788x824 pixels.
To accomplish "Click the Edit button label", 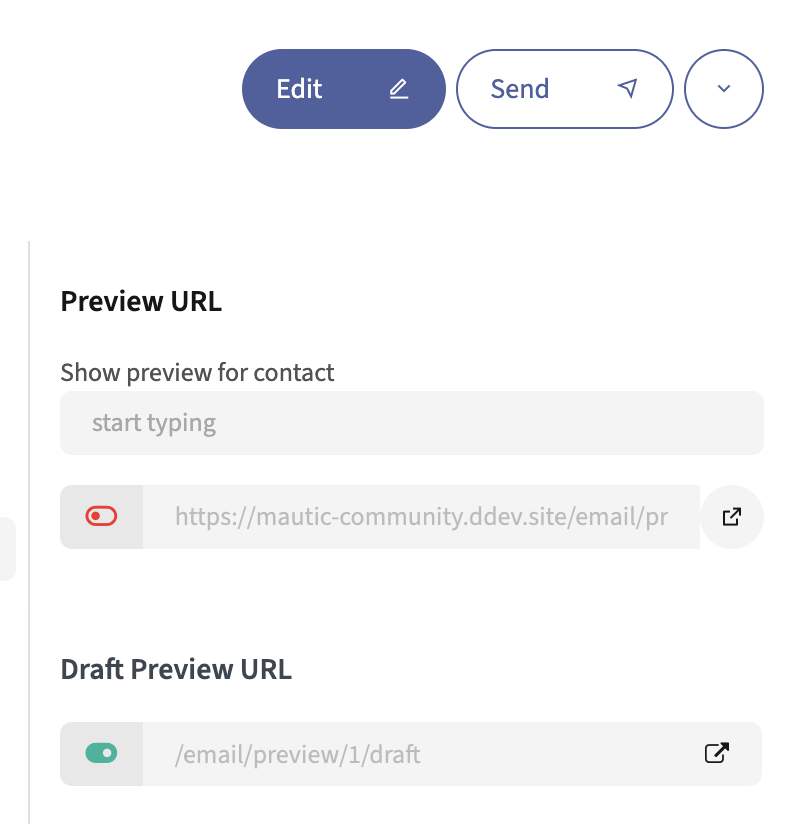I will click(300, 89).
